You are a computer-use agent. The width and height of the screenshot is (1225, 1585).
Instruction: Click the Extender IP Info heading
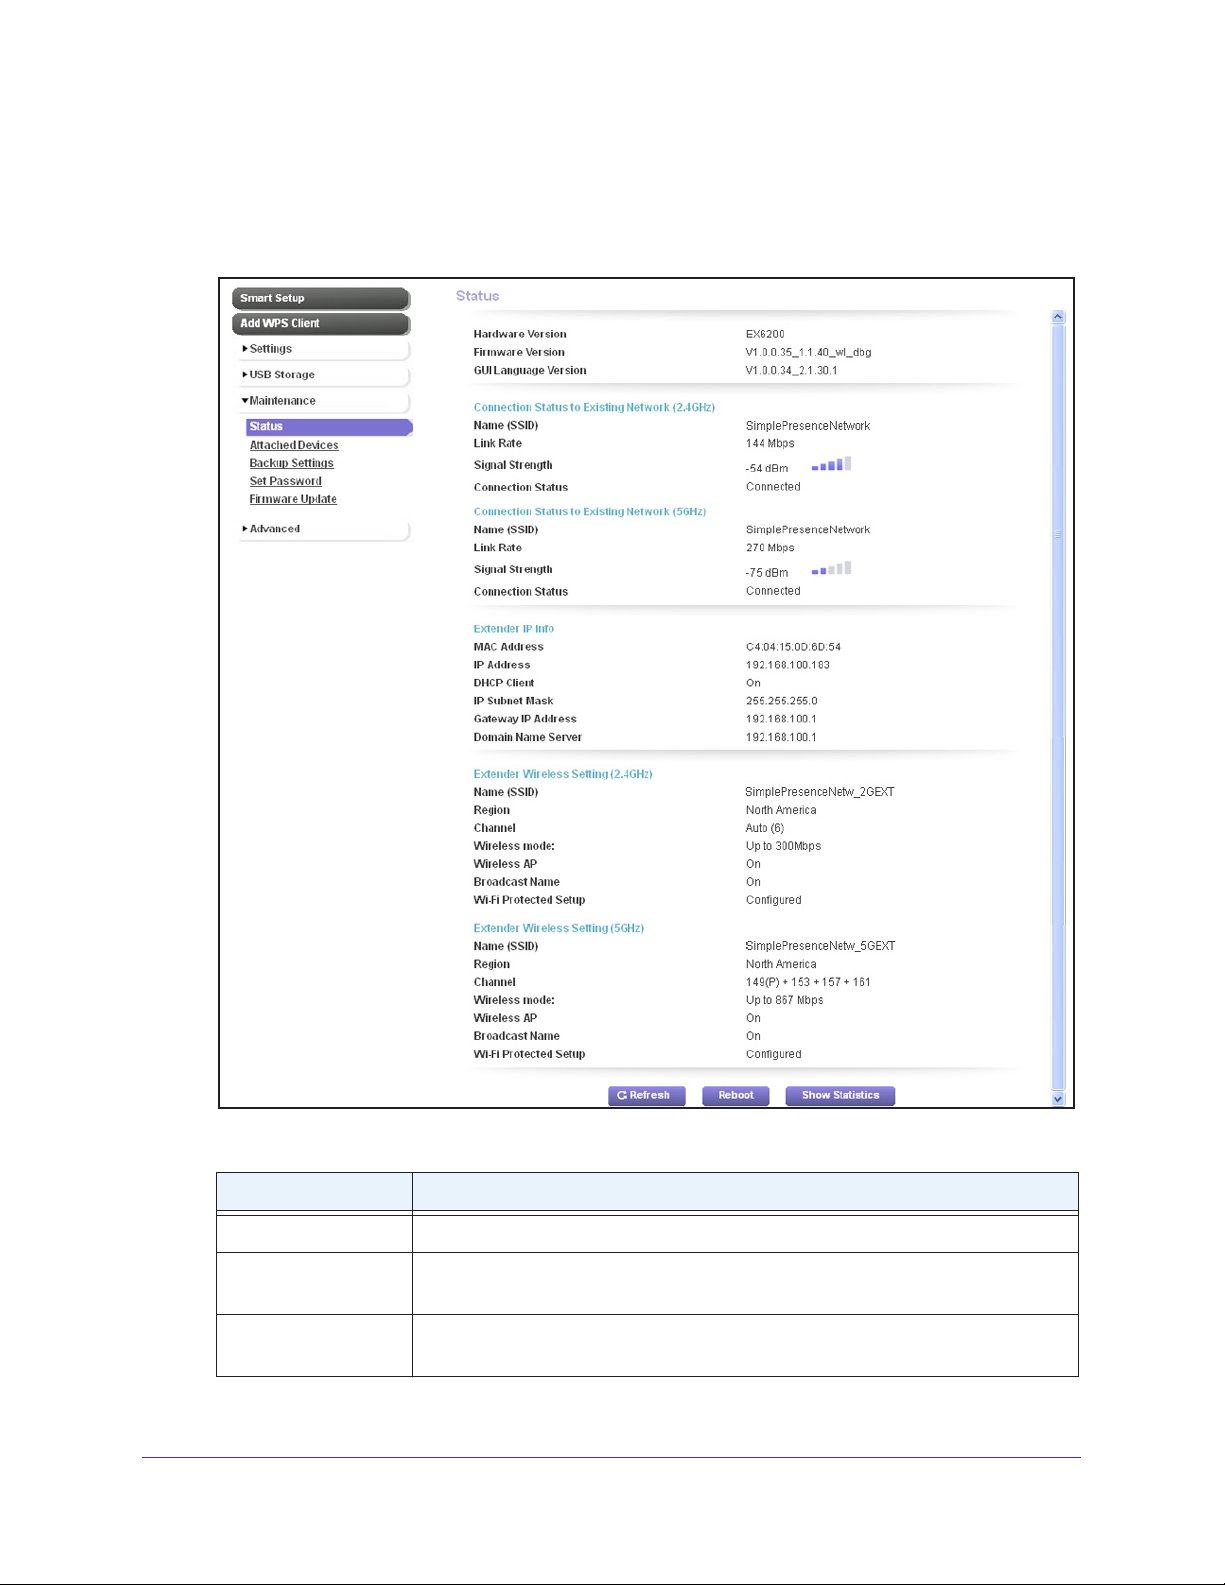pyautogui.click(x=513, y=629)
